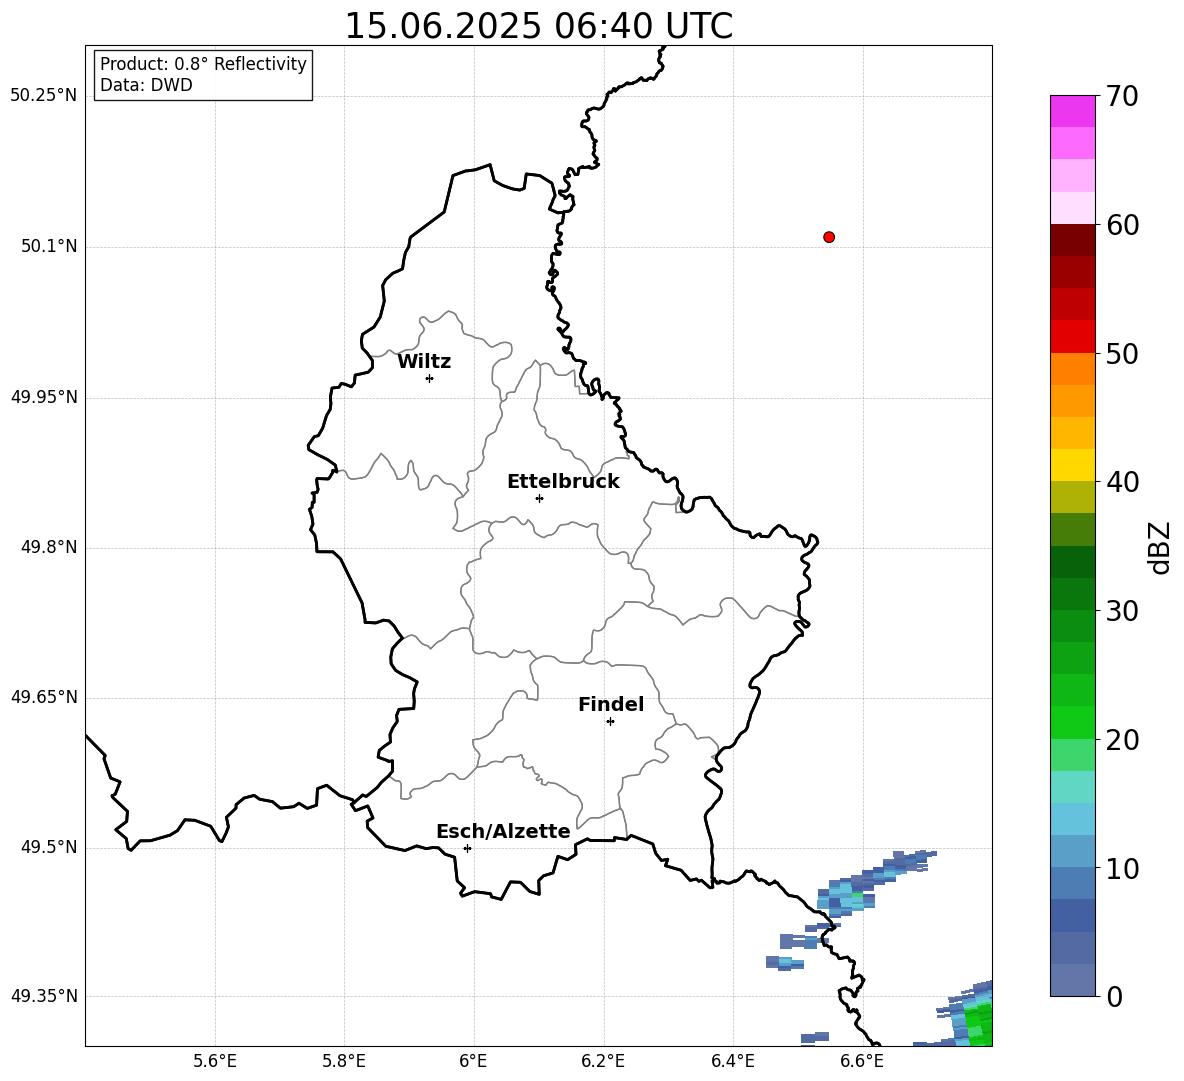The width and height of the screenshot is (1184, 1081).
Task: Click the 6°E longitude label
Action: (x=473, y=1061)
